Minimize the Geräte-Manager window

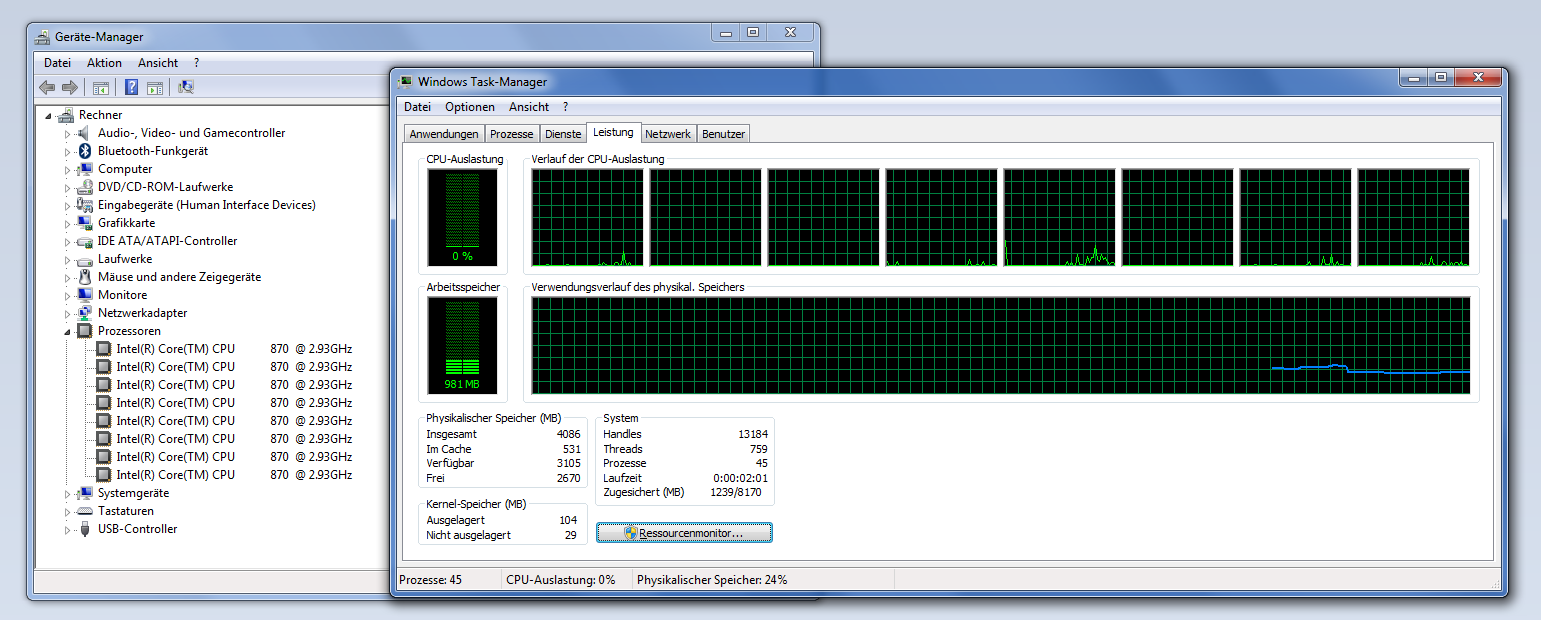726,33
